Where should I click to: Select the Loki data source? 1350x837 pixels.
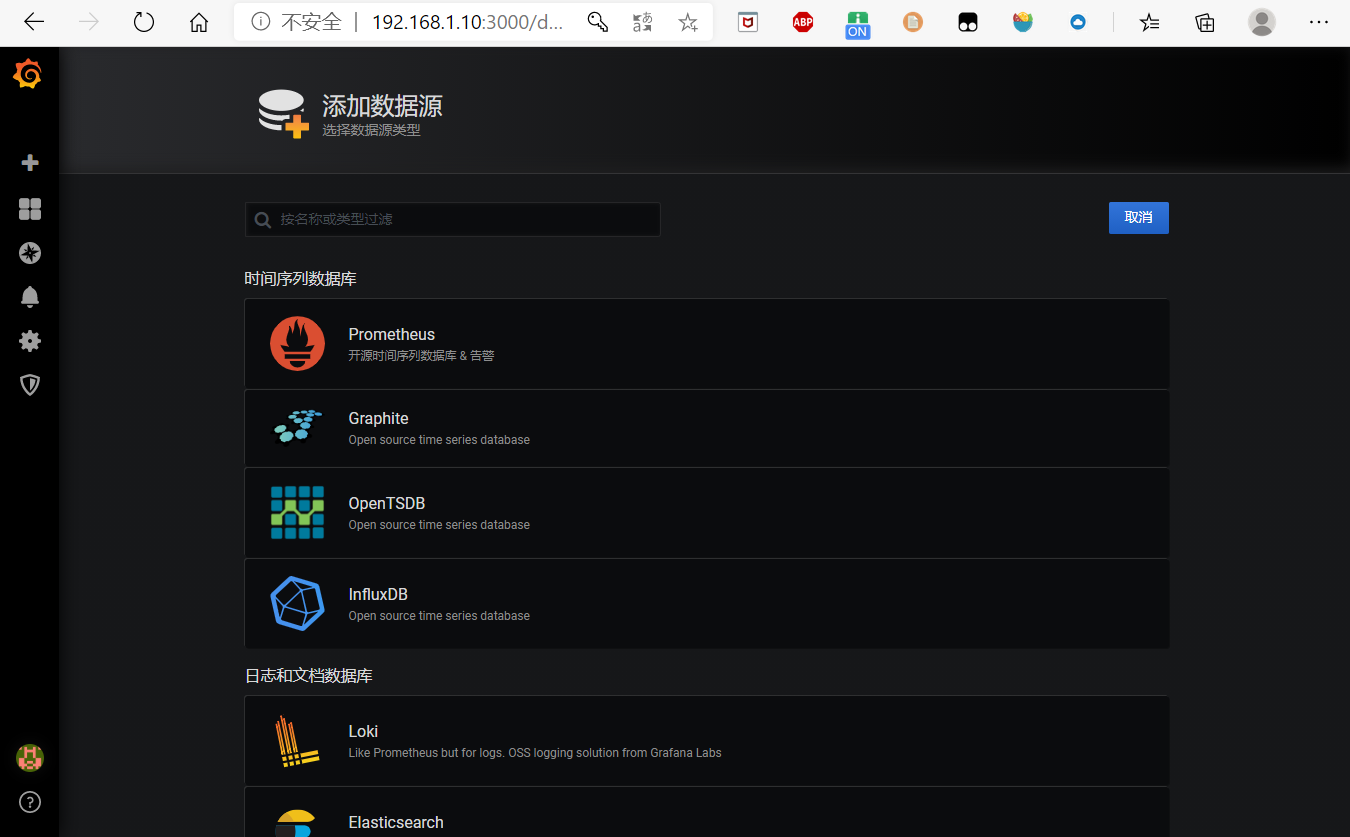706,741
